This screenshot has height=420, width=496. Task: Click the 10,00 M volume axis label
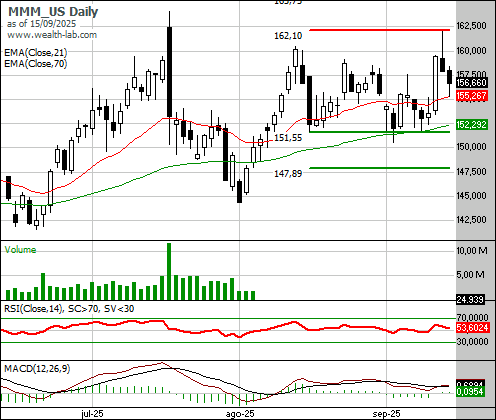pos(472,250)
